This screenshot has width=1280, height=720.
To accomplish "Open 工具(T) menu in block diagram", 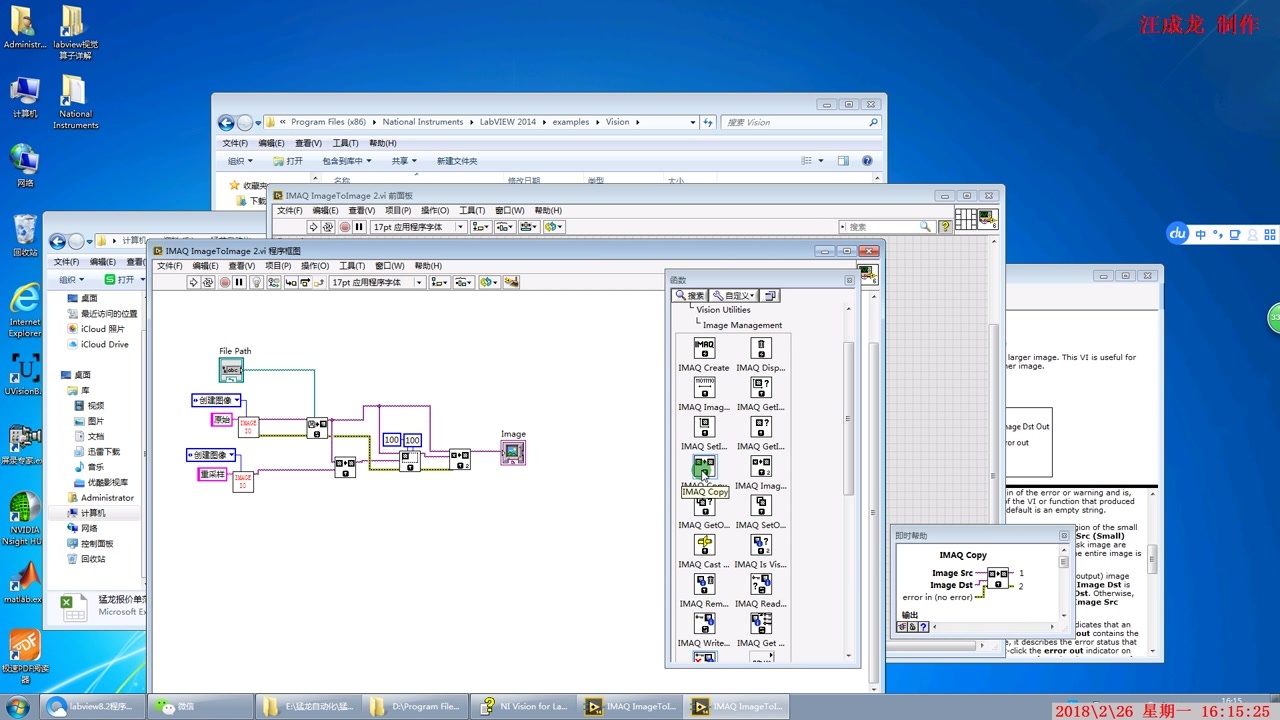I will 352,266.
